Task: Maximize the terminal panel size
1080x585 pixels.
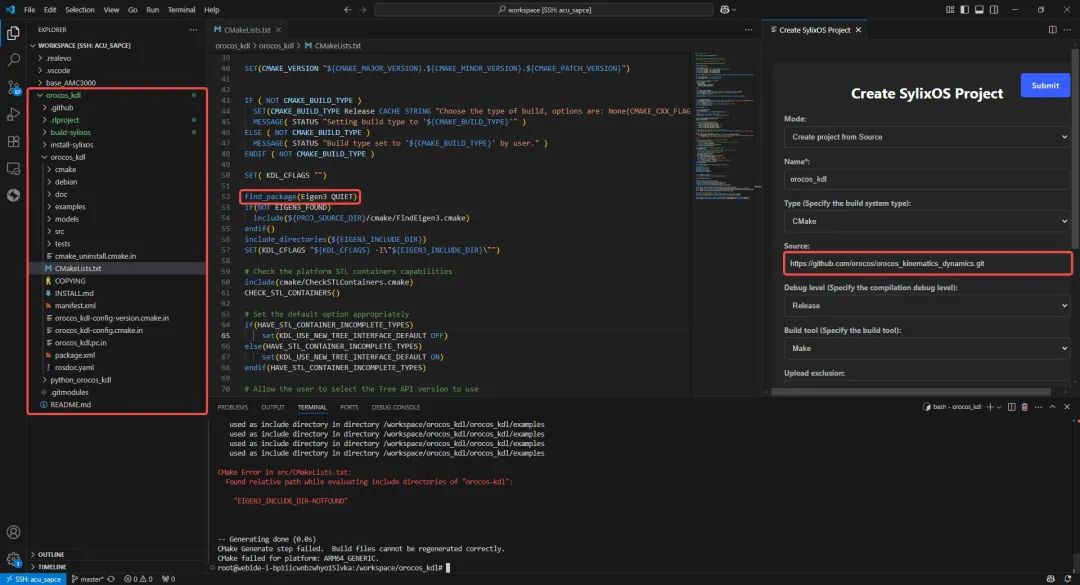Action: pos(1052,407)
